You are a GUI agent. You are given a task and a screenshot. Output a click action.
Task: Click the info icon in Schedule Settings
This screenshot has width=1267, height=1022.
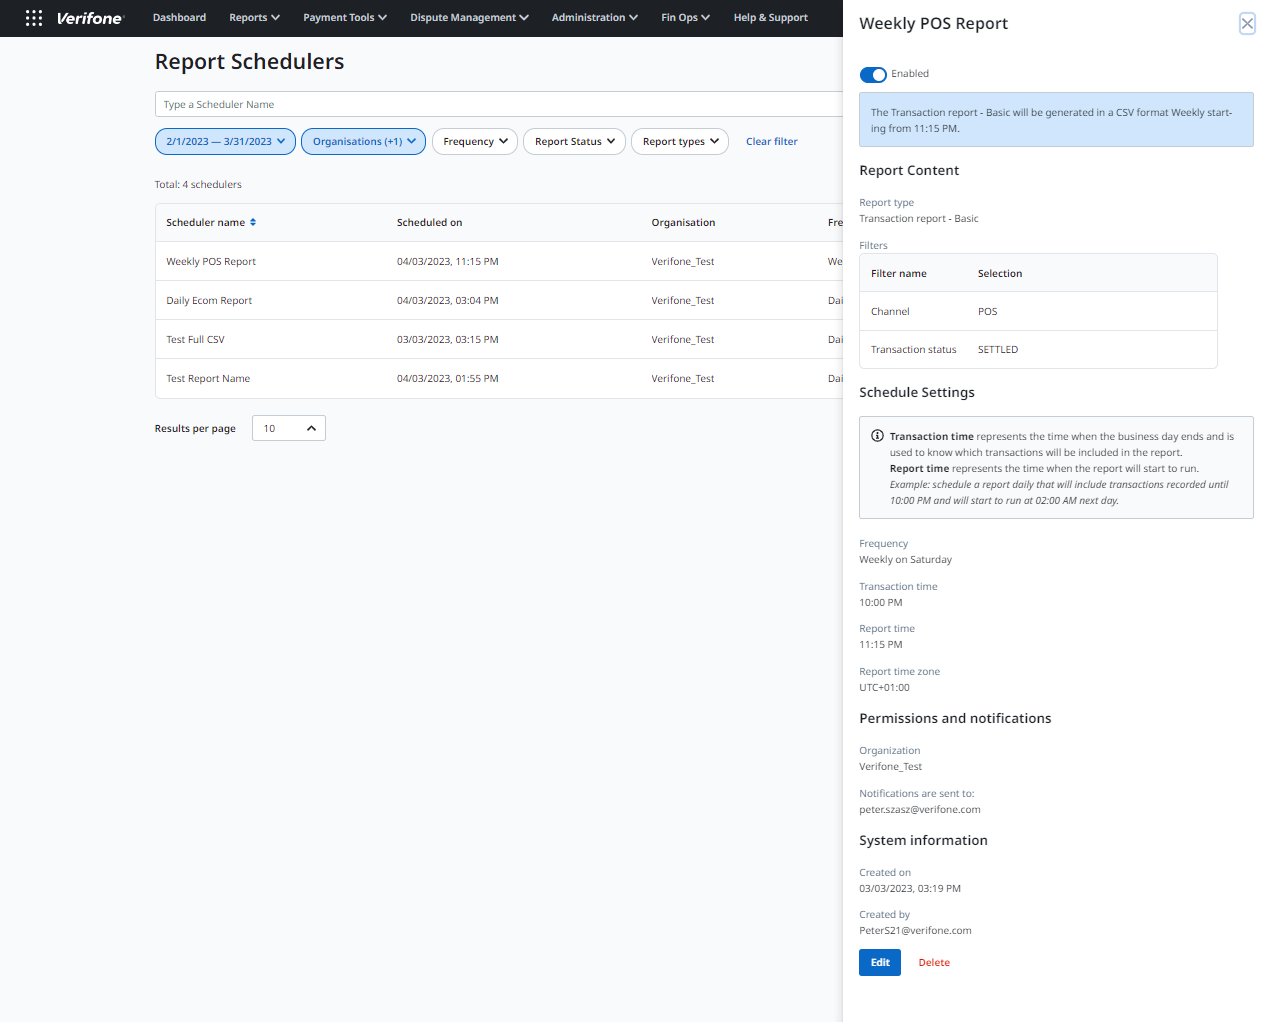[878, 435]
